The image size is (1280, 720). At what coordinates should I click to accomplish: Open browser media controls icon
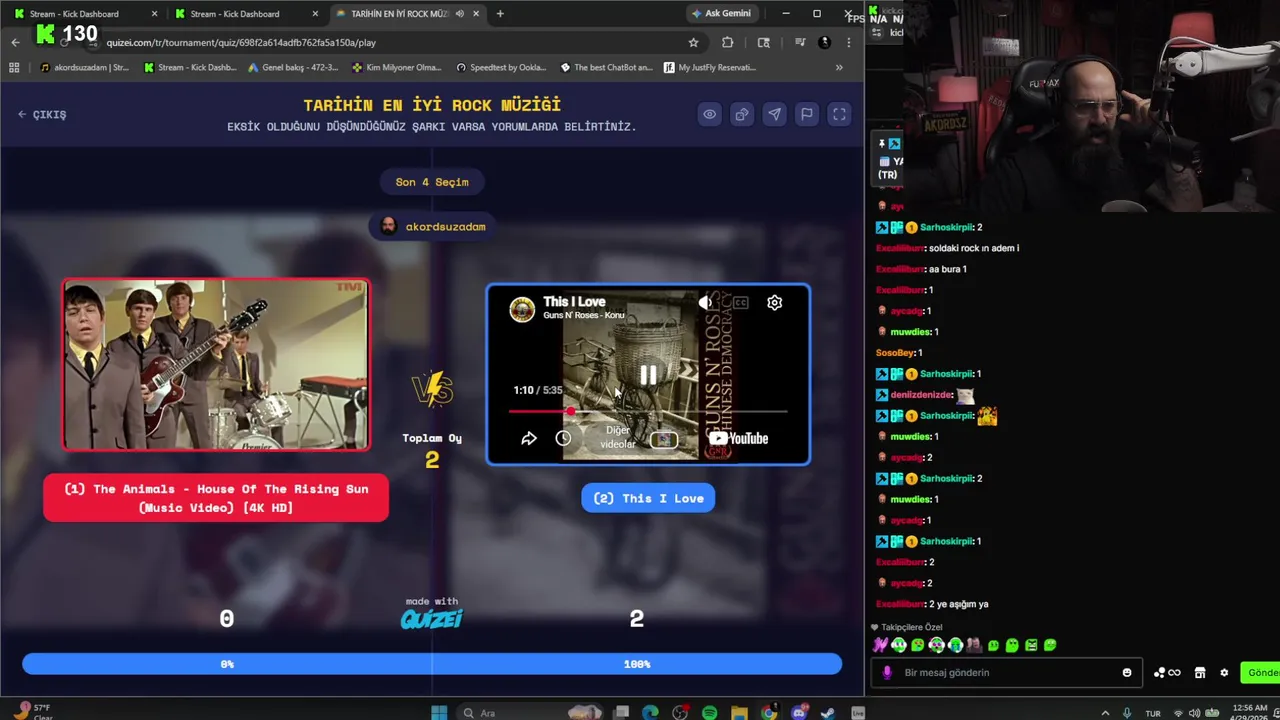pos(800,42)
